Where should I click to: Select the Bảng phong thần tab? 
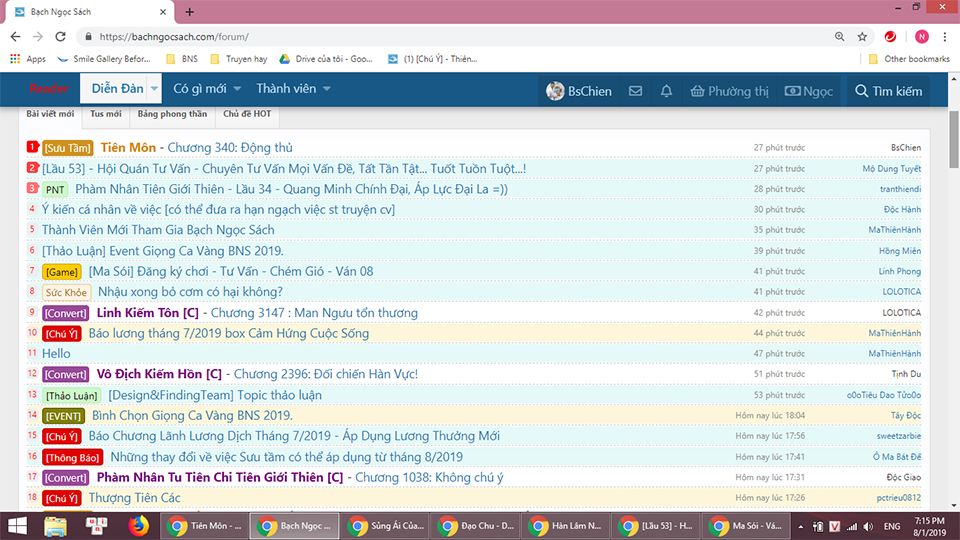click(172, 114)
